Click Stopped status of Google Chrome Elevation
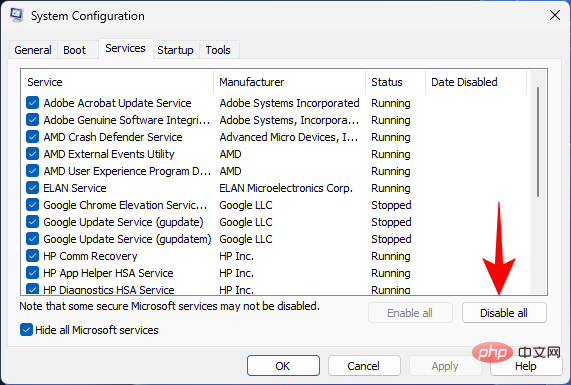571x385 pixels. pyautogui.click(x=391, y=205)
